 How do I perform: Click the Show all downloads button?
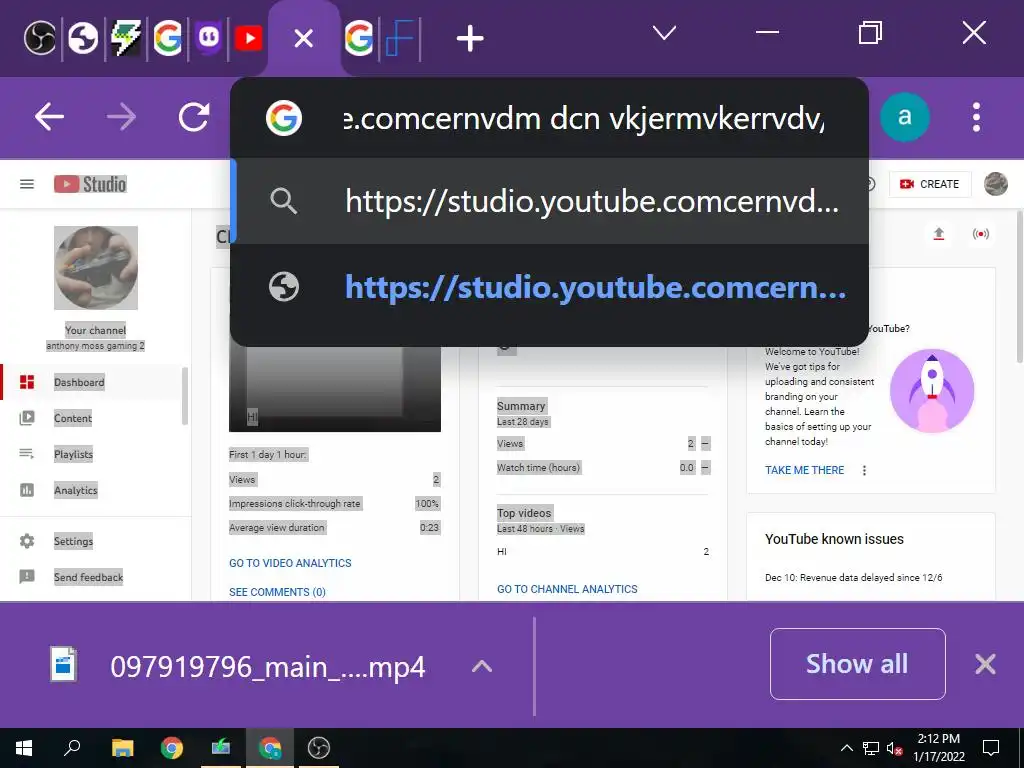click(x=857, y=664)
